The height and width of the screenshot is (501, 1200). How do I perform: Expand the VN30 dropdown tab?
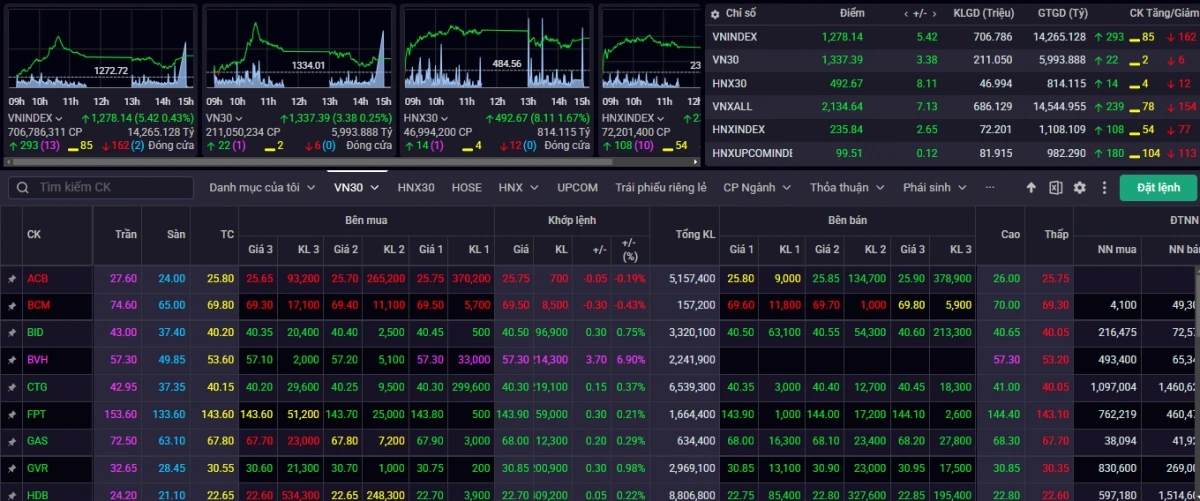(x=357, y=187)
